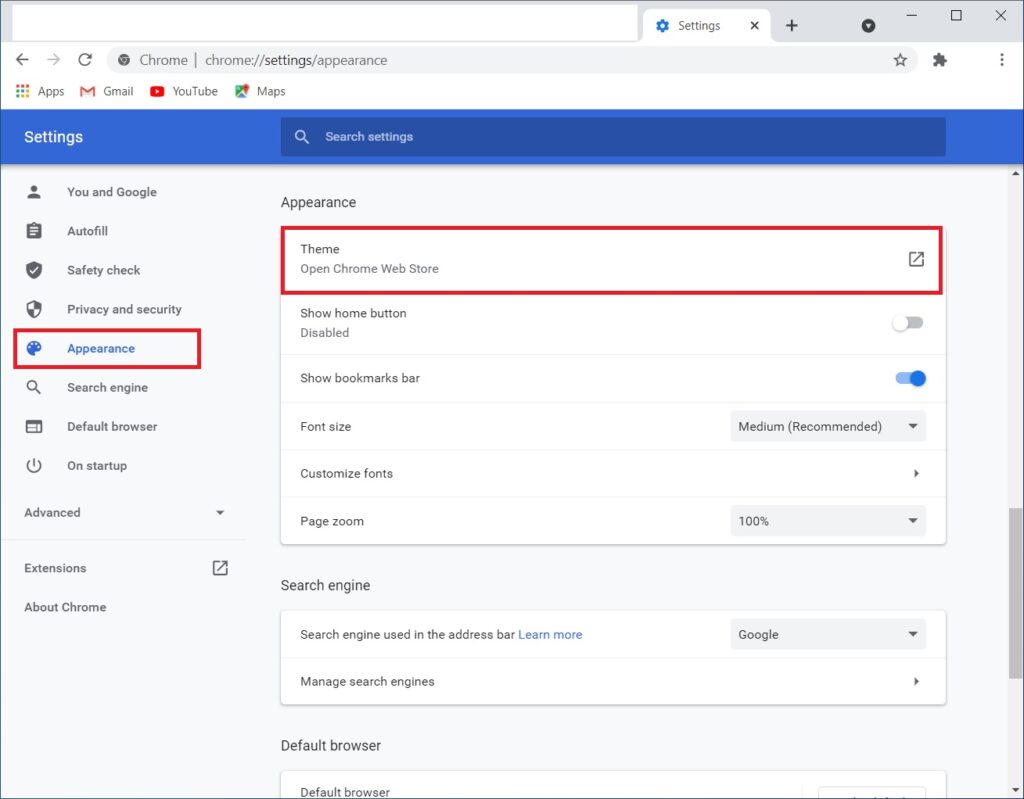Click the Autofill clipboard icon

click(x=34, y=231)
